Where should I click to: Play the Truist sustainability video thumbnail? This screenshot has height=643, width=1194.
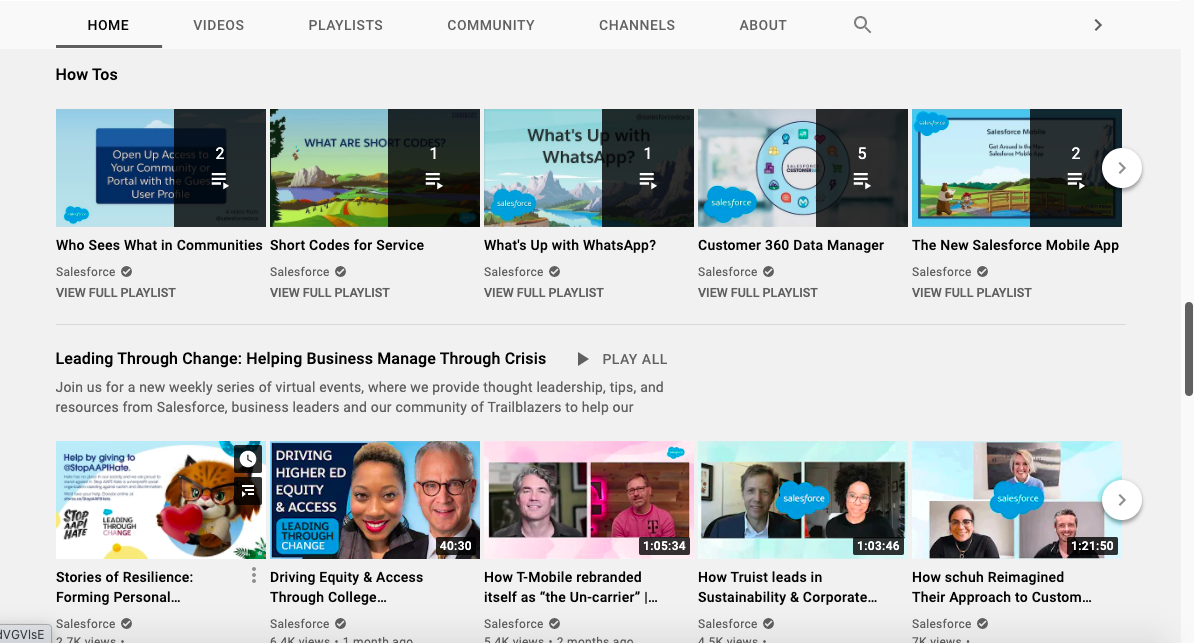point(803,500)
